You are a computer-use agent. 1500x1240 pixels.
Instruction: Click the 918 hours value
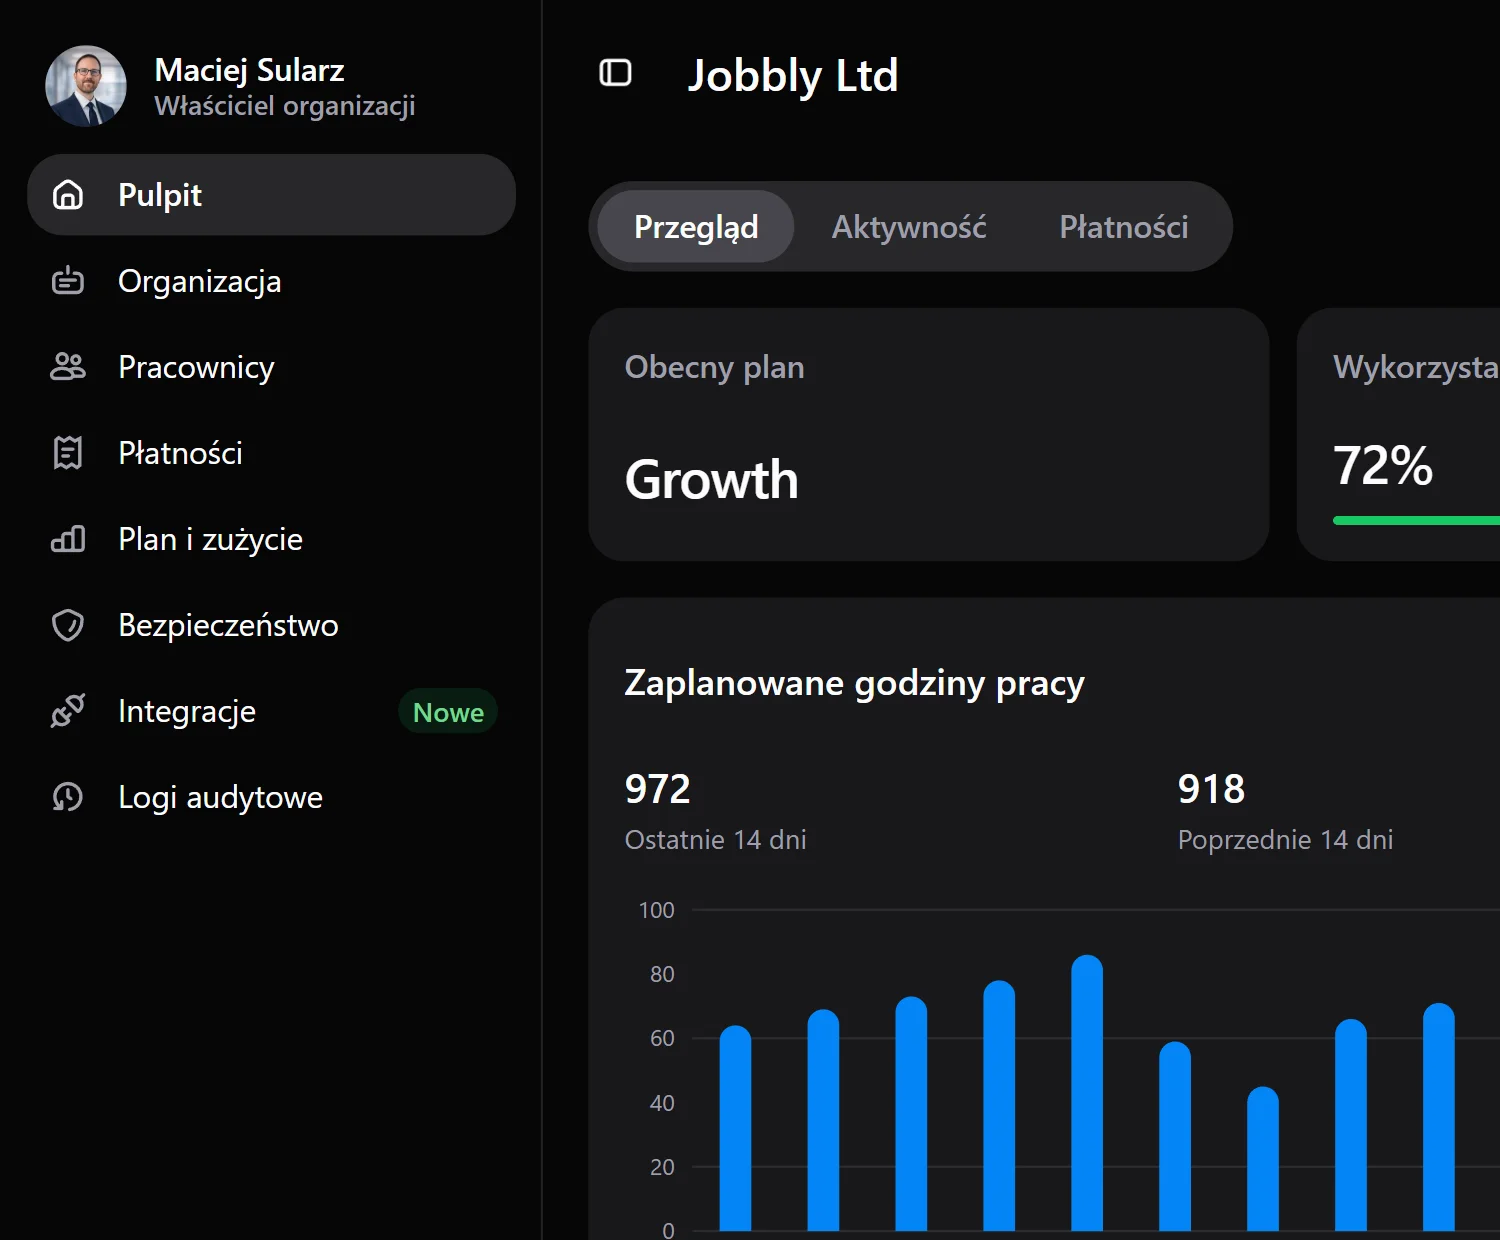pos(1211,789)
